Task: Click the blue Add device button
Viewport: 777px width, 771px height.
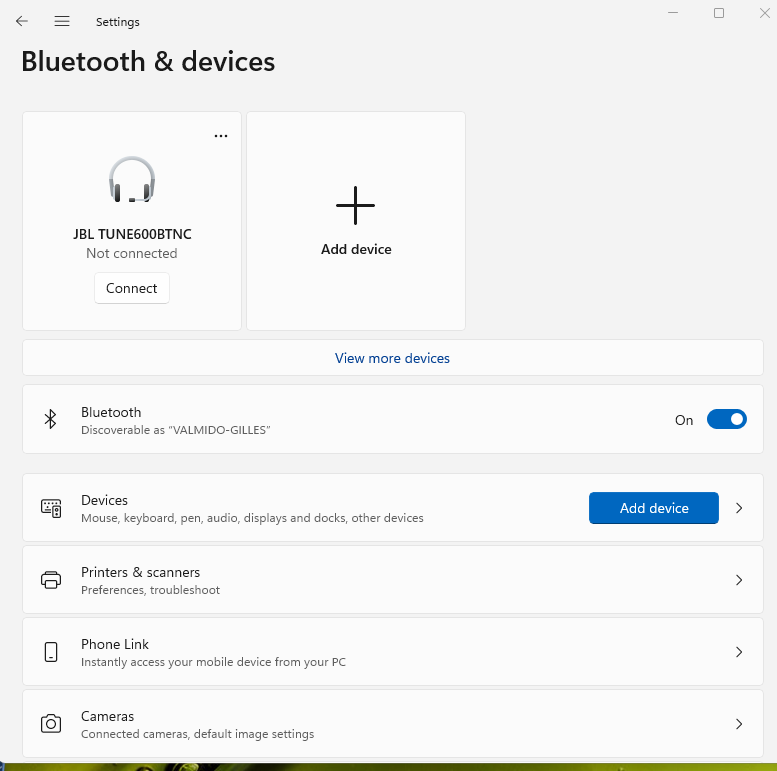Action: click(654, 508)
